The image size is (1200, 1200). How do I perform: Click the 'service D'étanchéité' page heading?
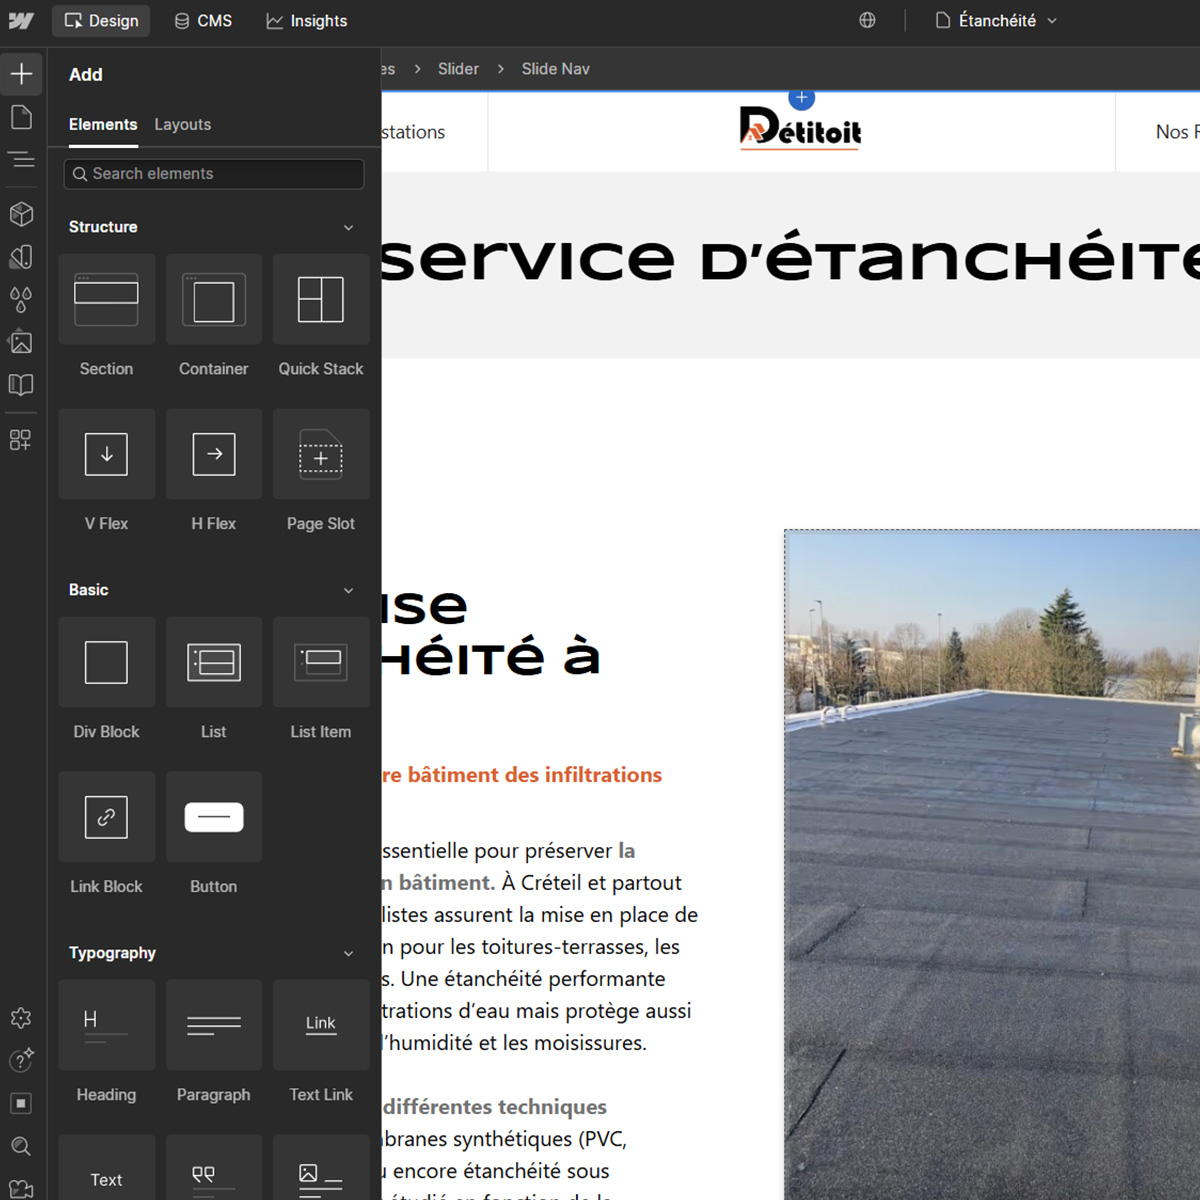tap(790, 258)
